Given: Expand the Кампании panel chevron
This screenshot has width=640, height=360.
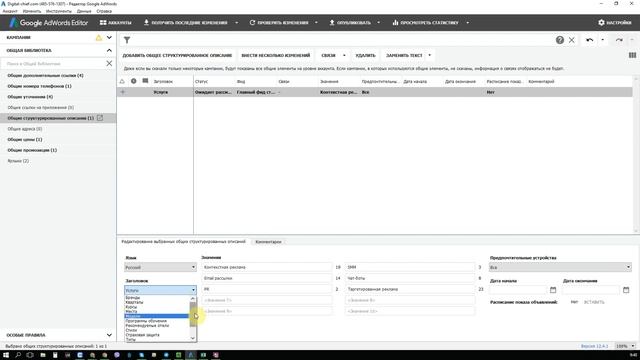Looking at the screenshot, I should (109, 38).
